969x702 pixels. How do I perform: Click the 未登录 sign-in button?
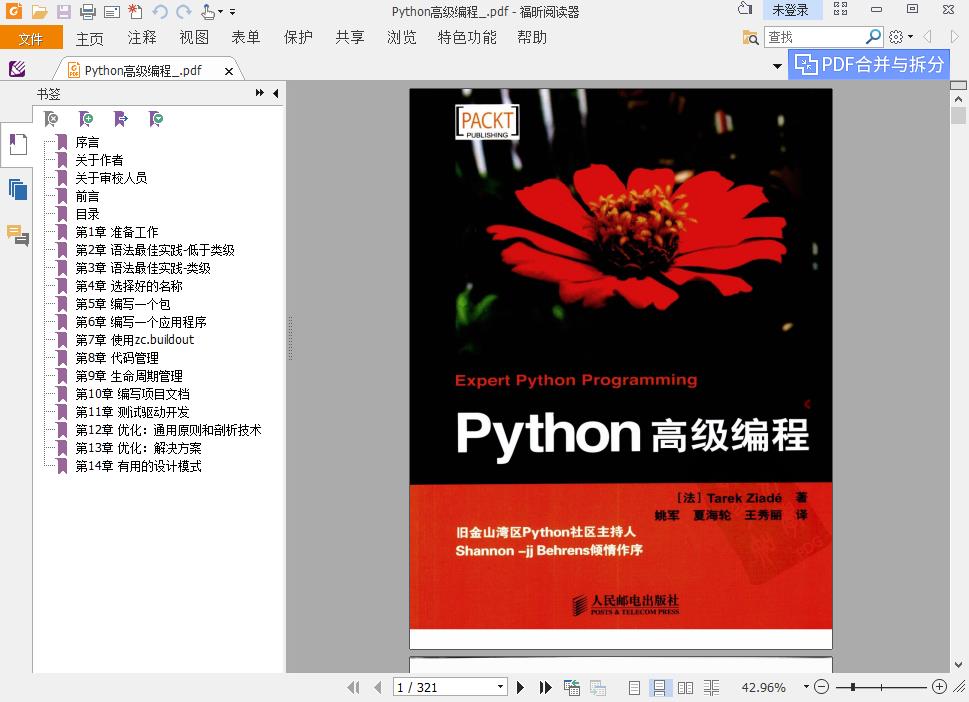[x=790, y=10]
